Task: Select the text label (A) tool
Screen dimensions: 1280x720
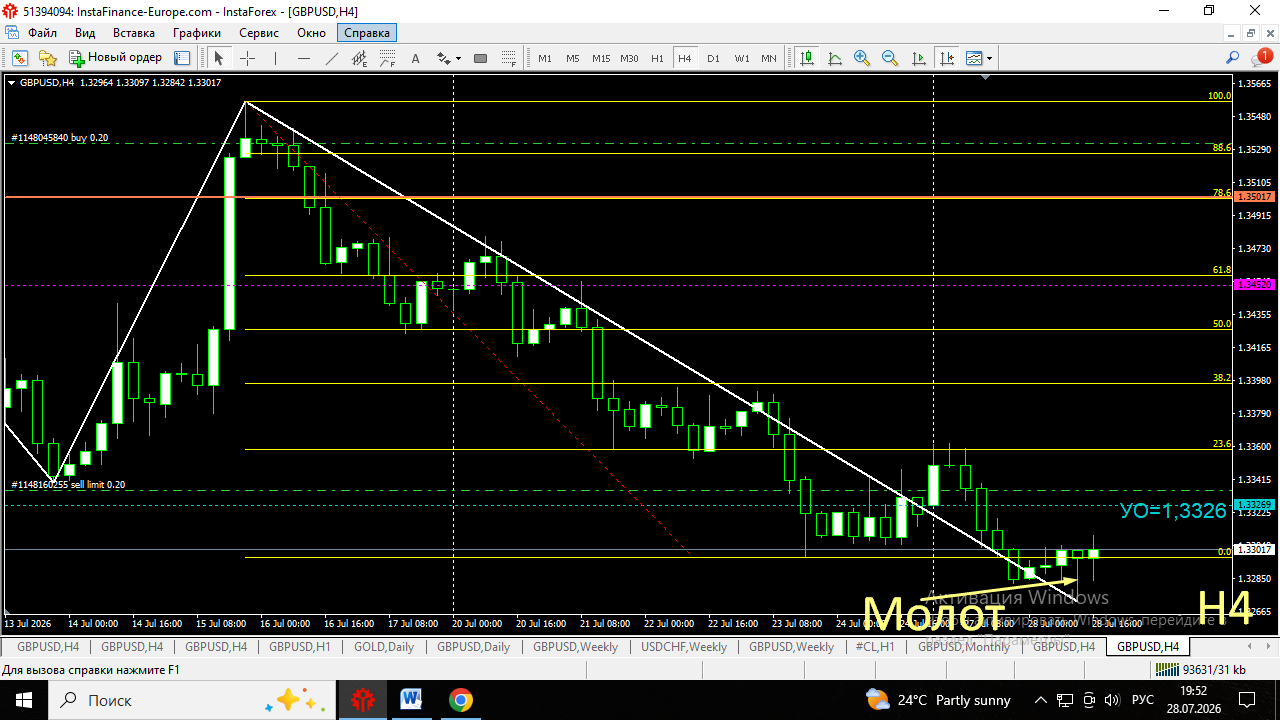Action: (x=416, y=58)
